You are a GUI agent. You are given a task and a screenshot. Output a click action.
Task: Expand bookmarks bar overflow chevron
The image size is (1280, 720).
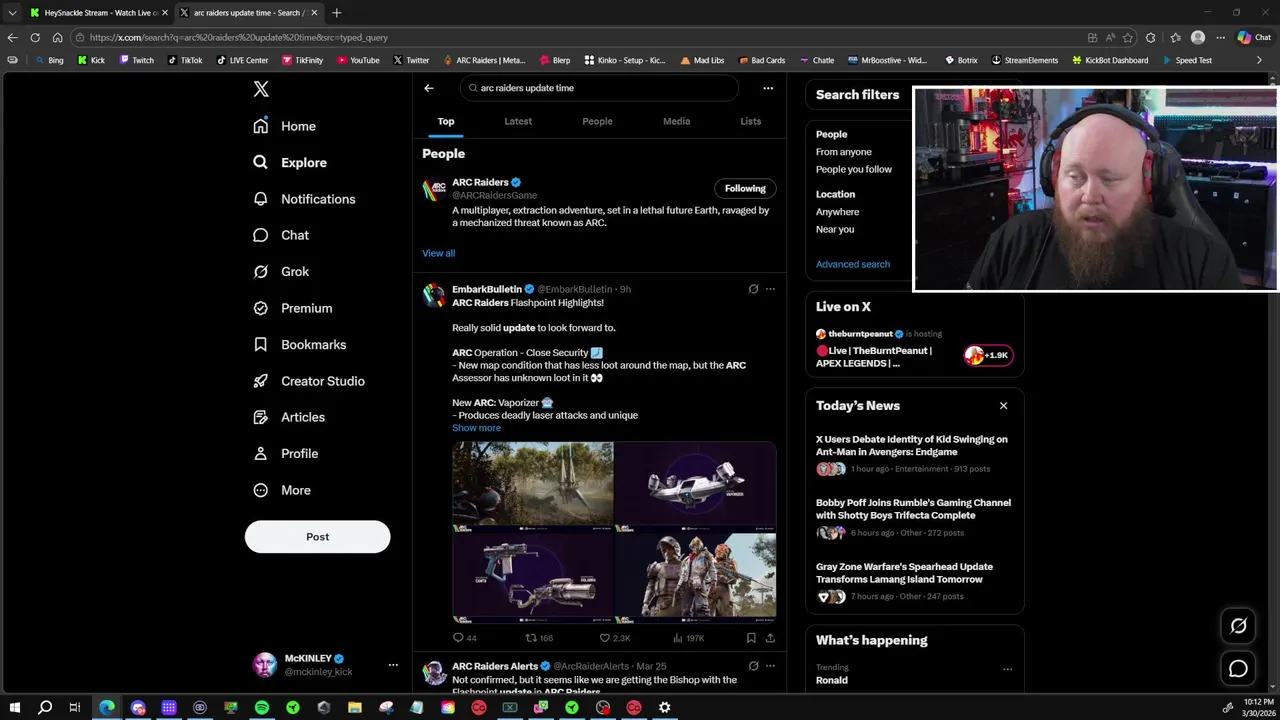click(x=1259, y=60)
